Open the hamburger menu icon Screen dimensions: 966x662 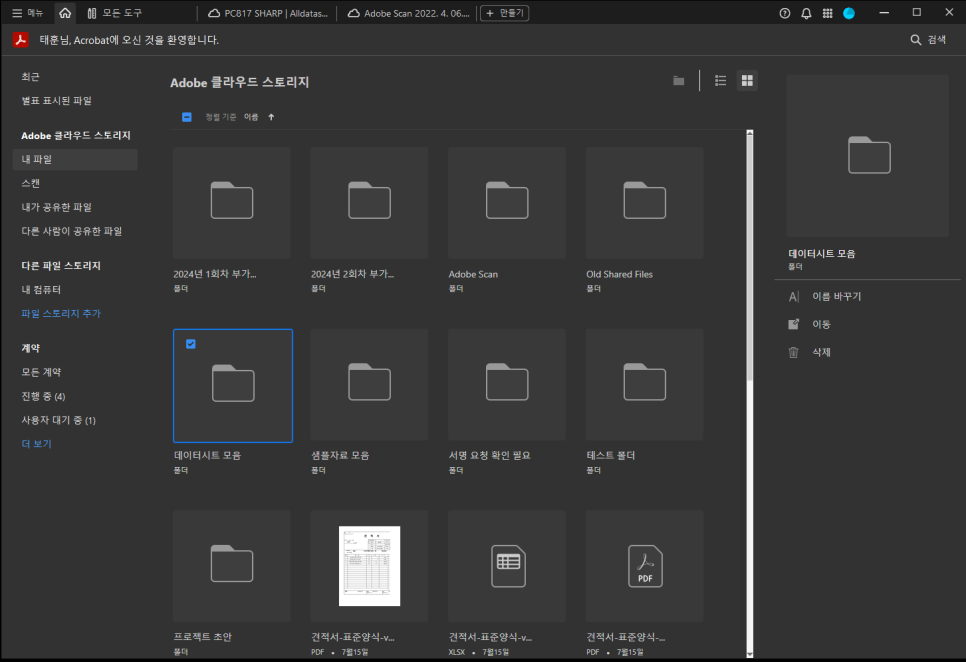click(17, 13)
